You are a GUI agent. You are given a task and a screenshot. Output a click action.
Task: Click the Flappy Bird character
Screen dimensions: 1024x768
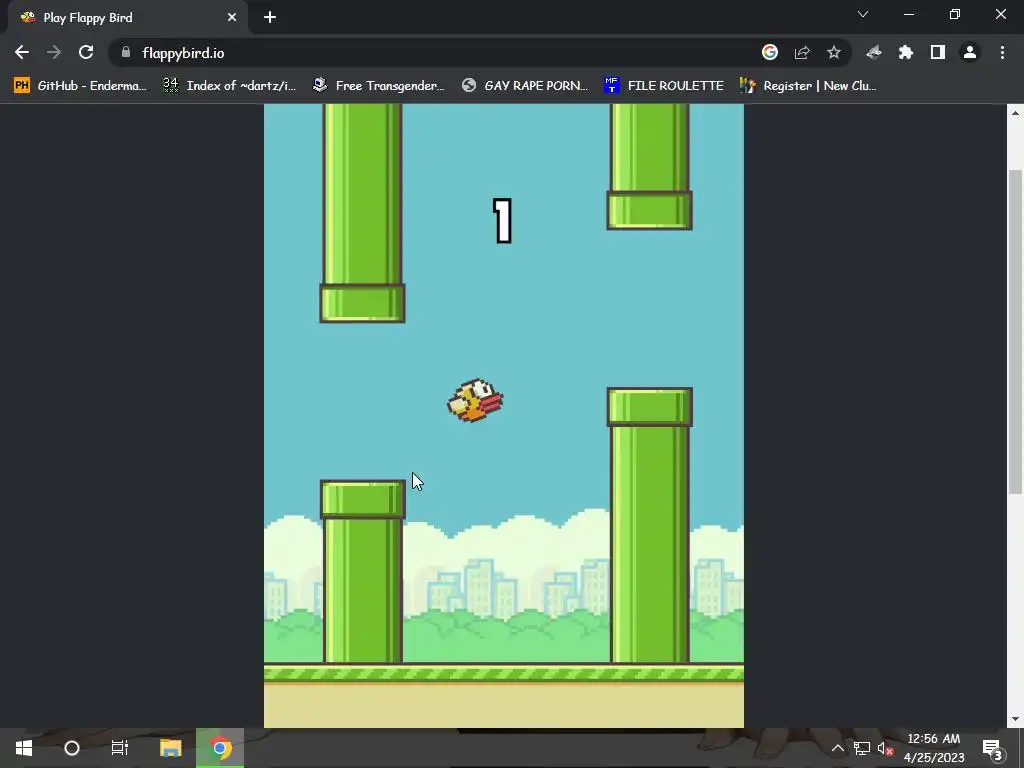pyautogui.click(x=475, y=400)
